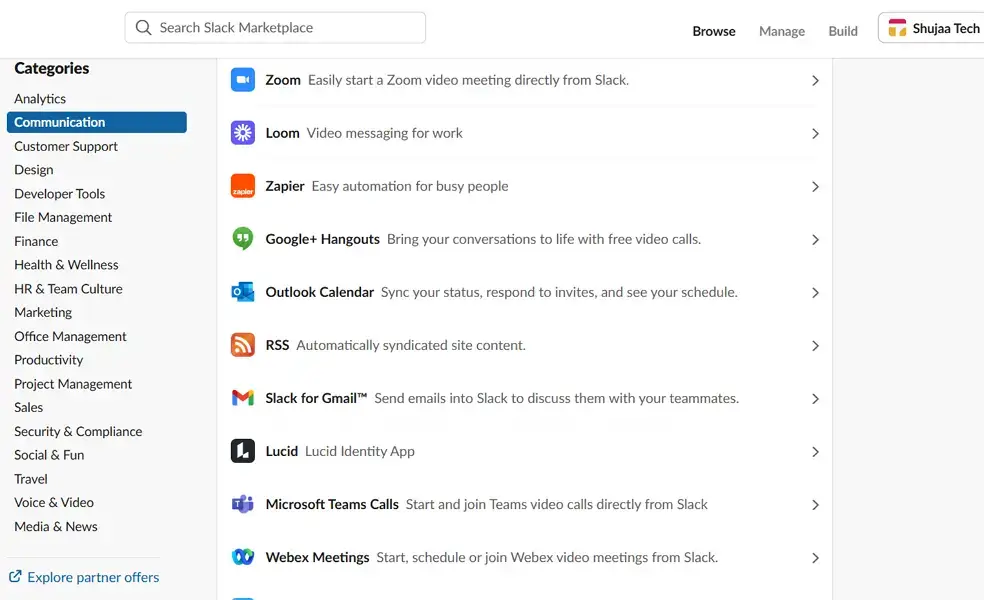984x600 pixels.
Task: Click the Loom app icon
Action: click(x=243, y=133)
